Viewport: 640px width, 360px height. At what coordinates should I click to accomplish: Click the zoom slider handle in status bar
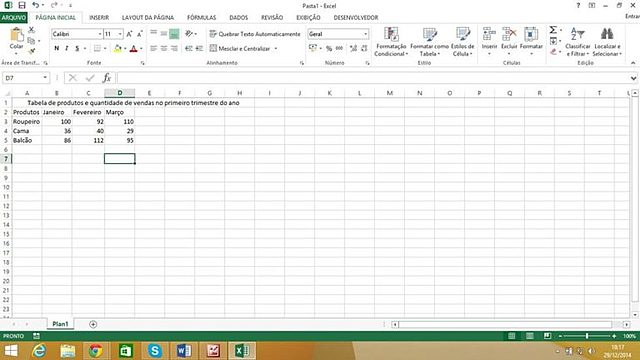[587, 336]
